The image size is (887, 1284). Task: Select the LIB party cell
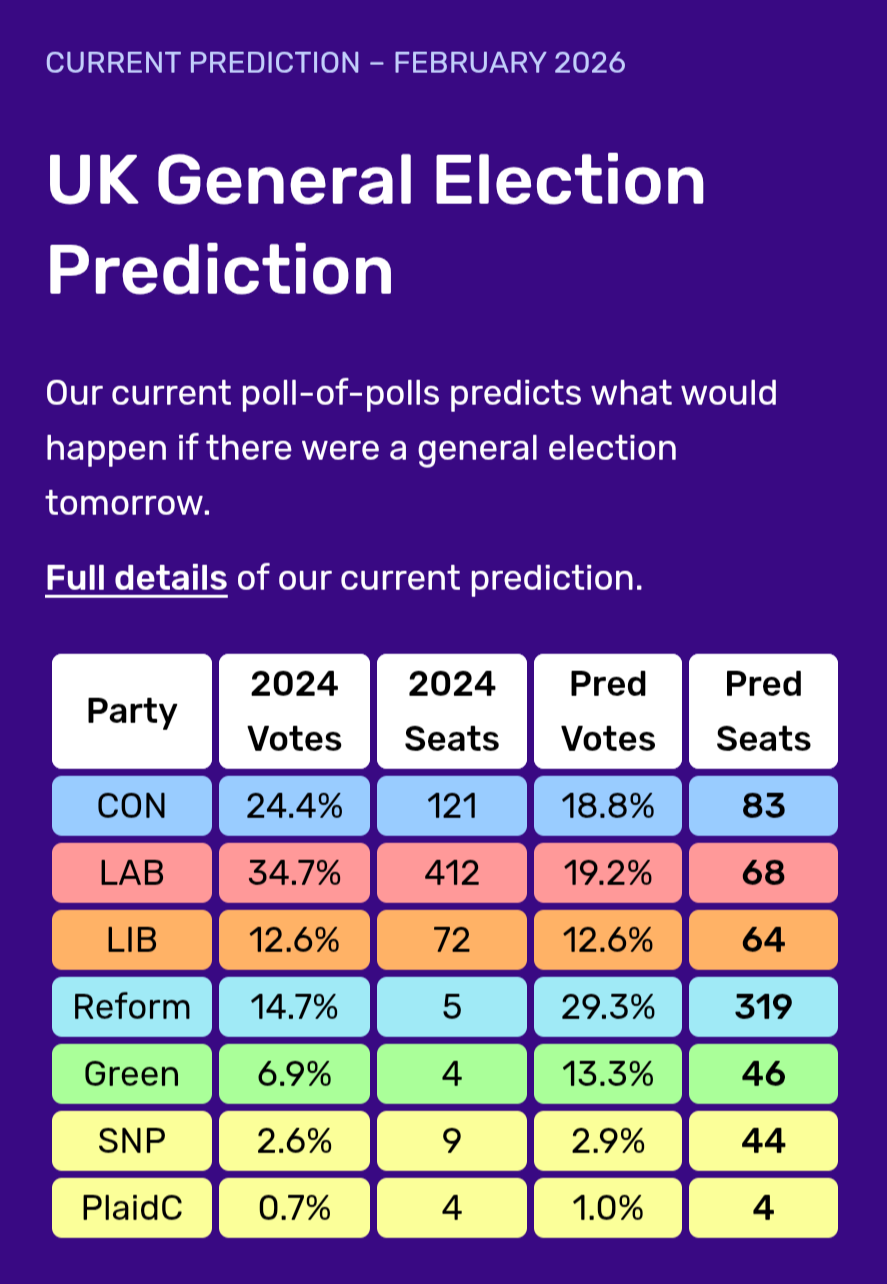point(132,940)
